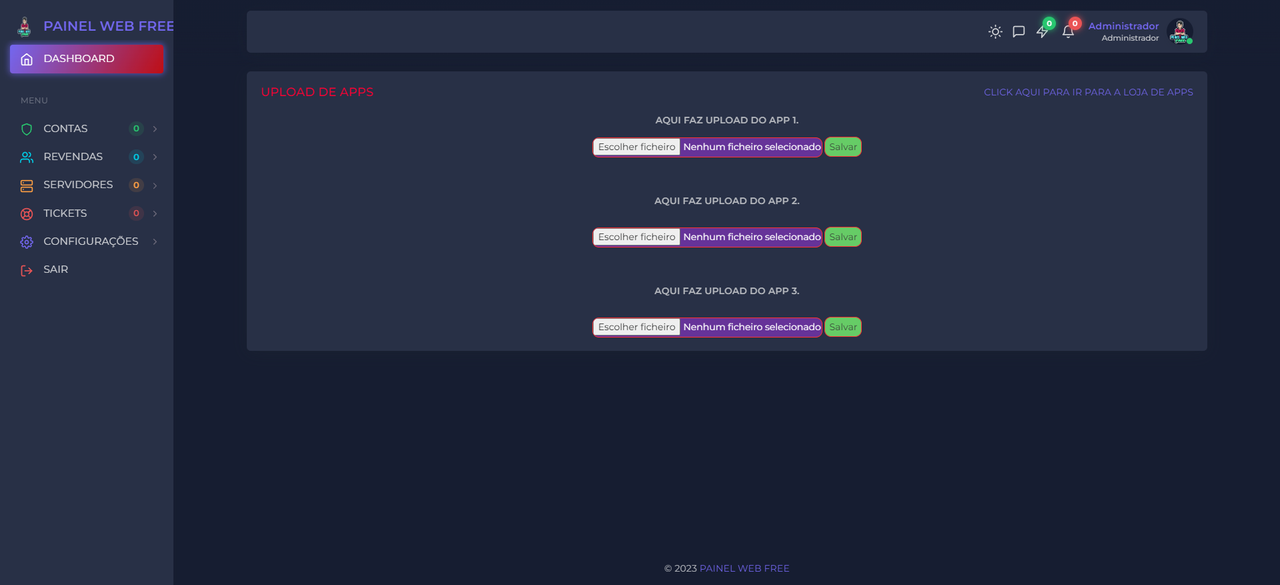Screen dimensions: 1280x585
Task: Toggle light theme with sun icon
Action: (995, 32)
